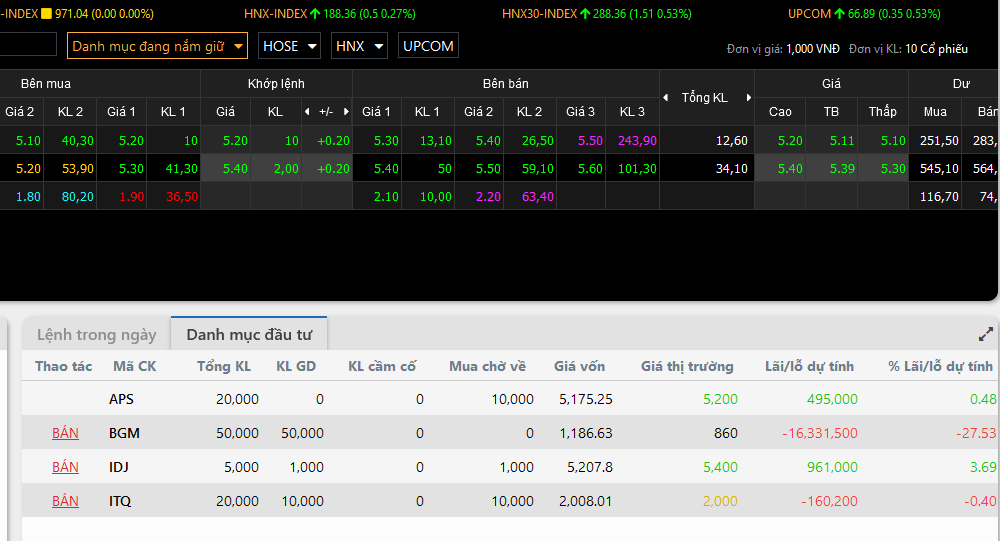Click the 495,000 profit value for APS

coord(832,399)
